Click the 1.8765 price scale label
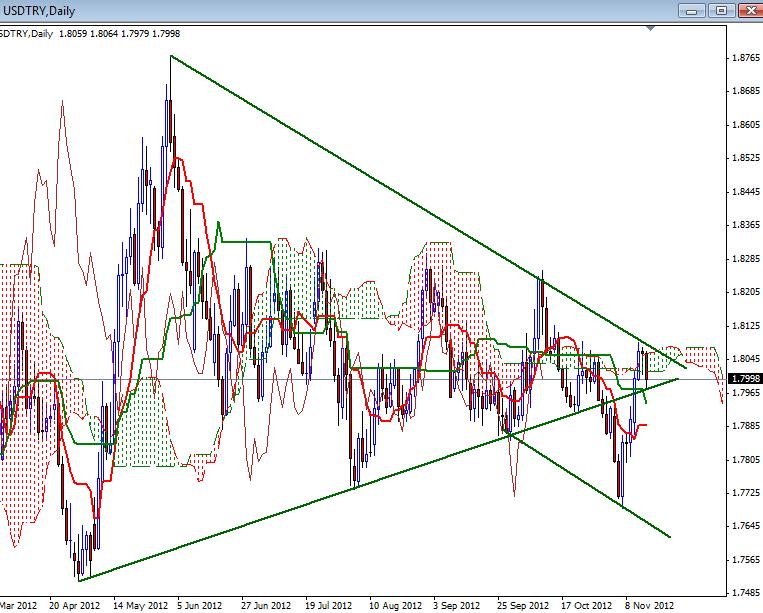 [x=746, y=58]
